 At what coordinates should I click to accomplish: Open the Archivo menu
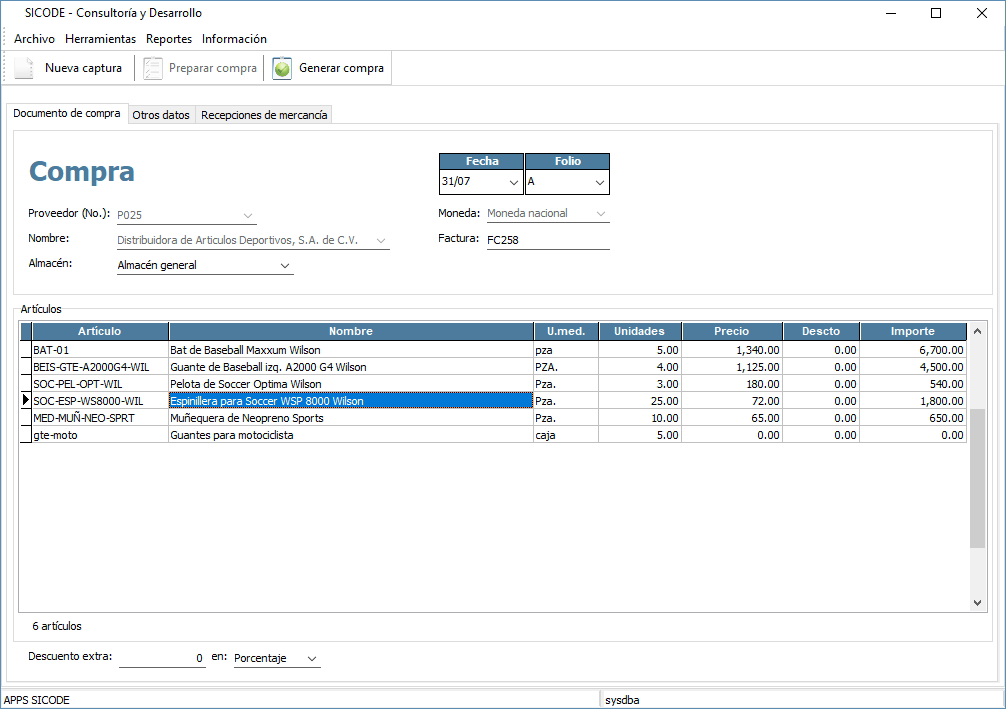point(34,39)
